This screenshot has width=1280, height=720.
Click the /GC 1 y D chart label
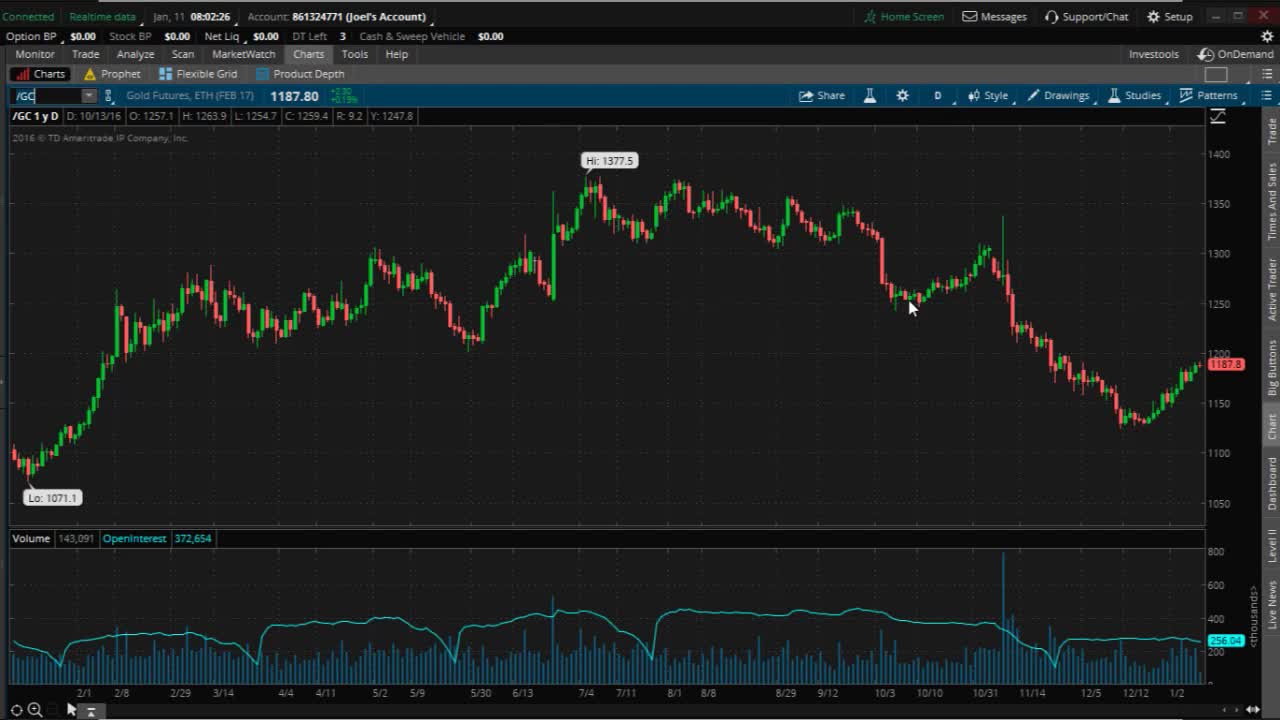[x=35, y=117]
